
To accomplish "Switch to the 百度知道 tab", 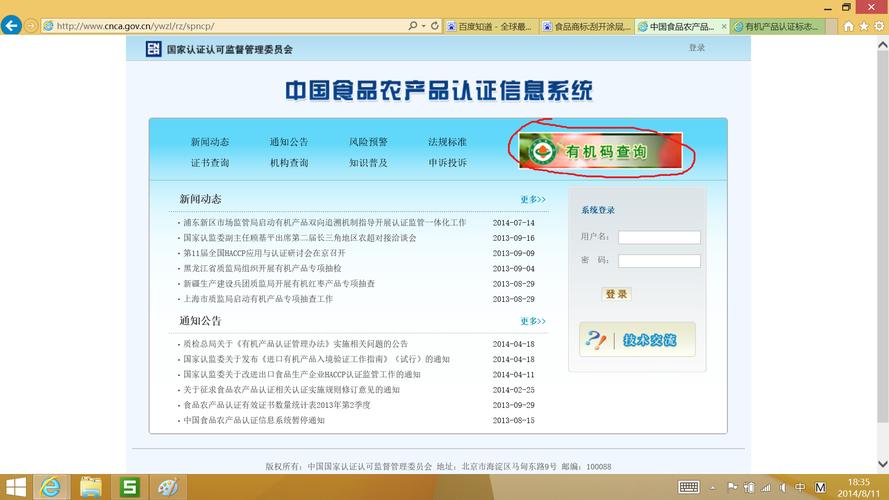I will (x=490, y=27).
